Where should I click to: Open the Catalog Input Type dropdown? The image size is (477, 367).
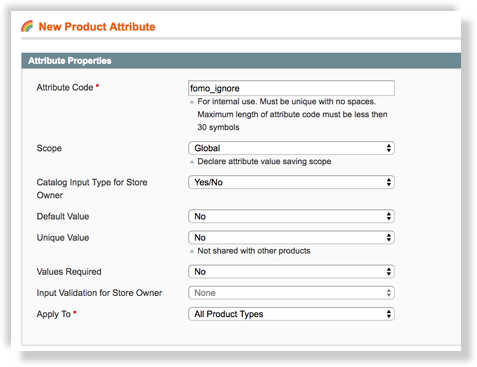[291, 182]
